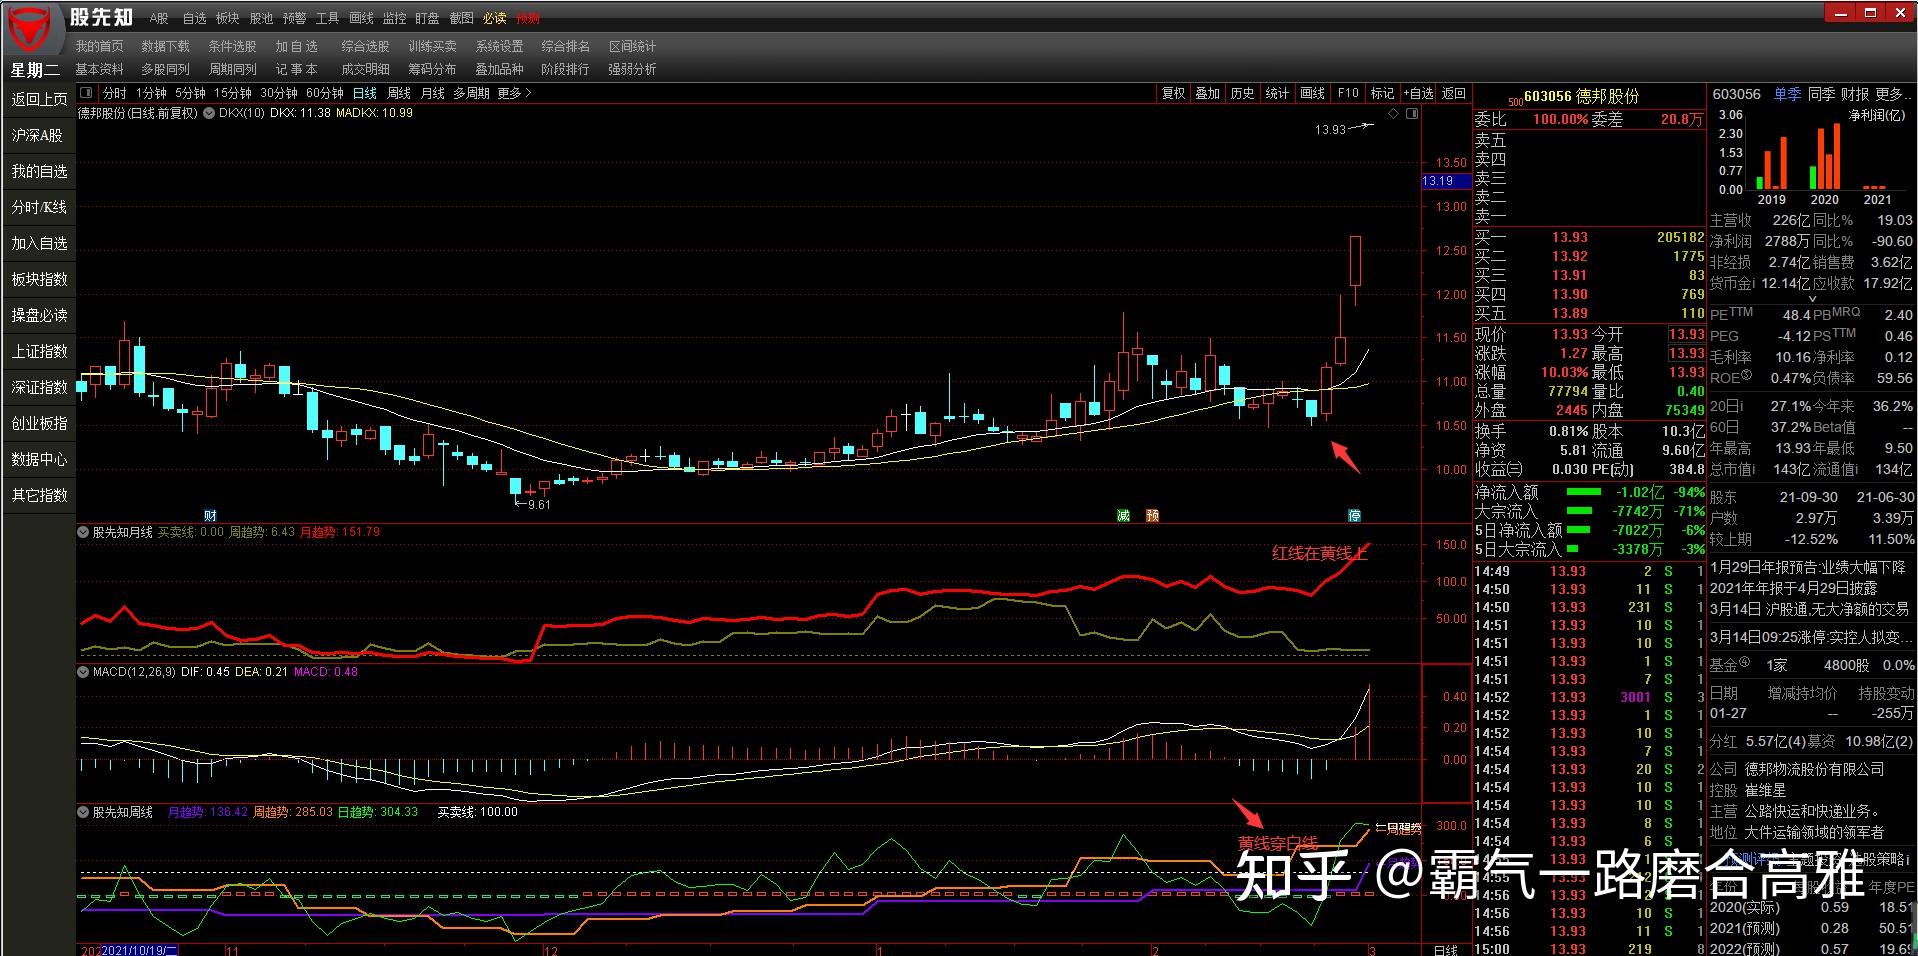Open 沪深A股 in left sidebar
This screenshot has width=1918, height=956.
(39, 135)
